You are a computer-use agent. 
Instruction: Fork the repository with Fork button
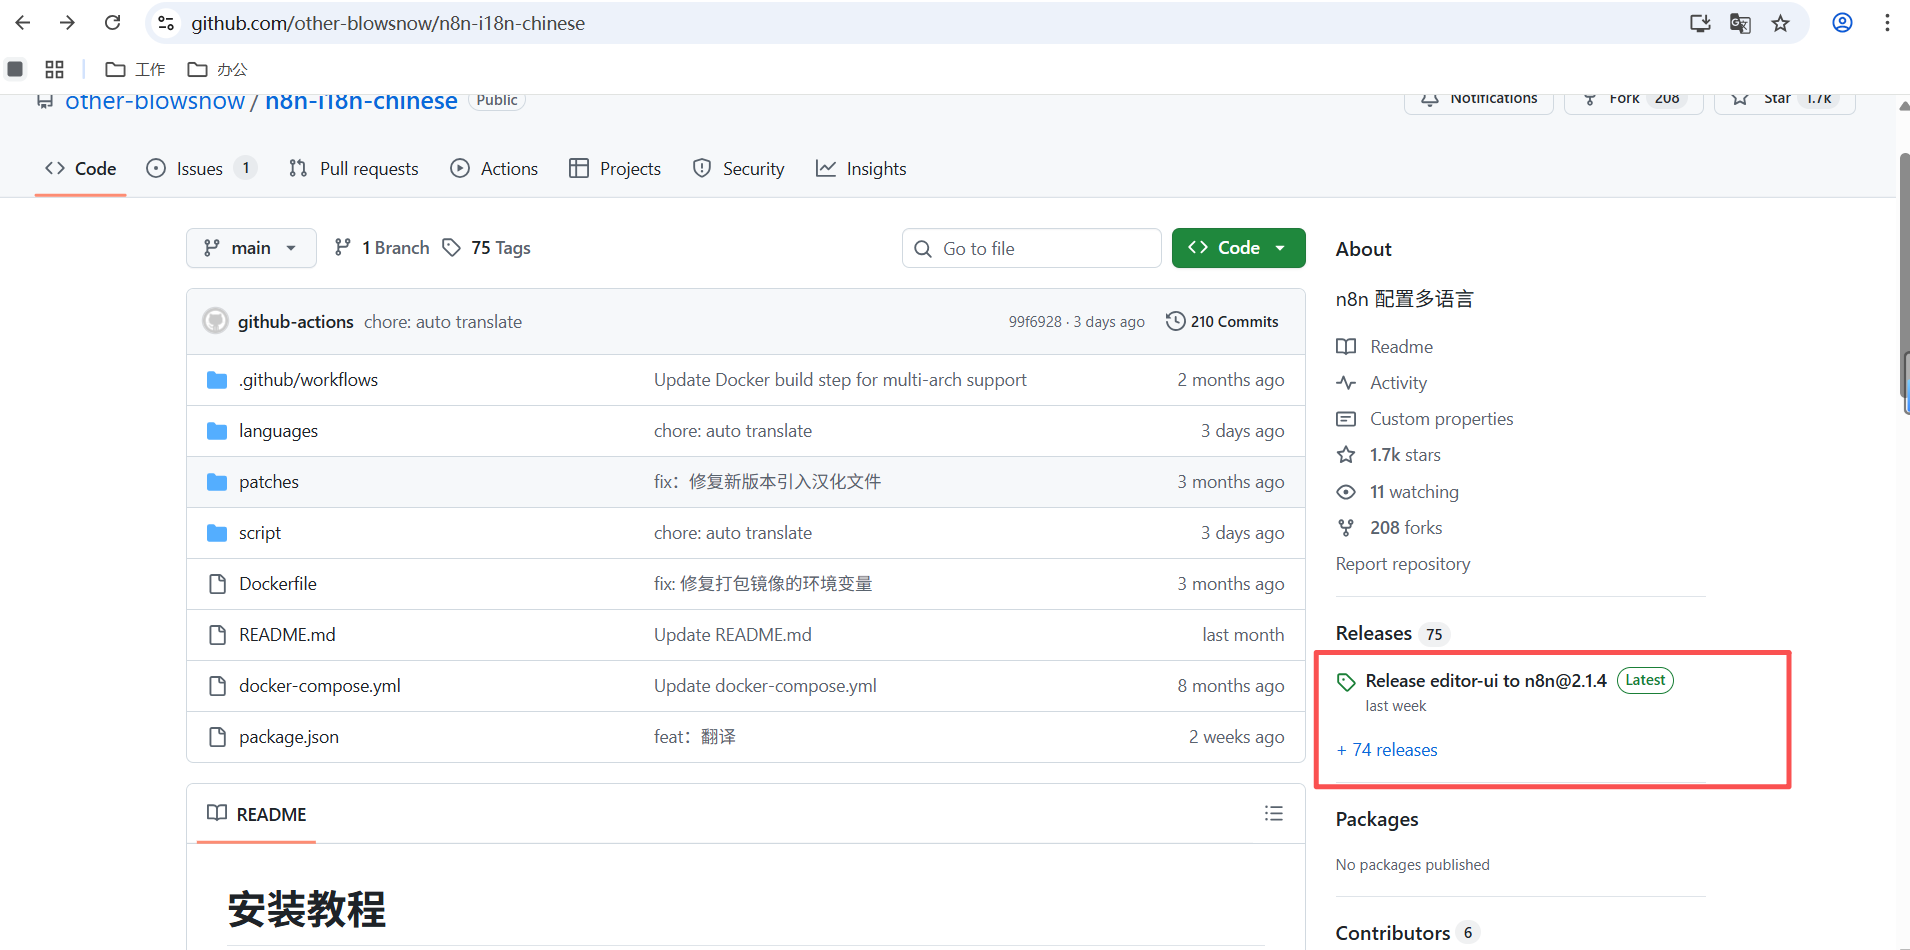pyautogui.click(x=1633, y=100)
